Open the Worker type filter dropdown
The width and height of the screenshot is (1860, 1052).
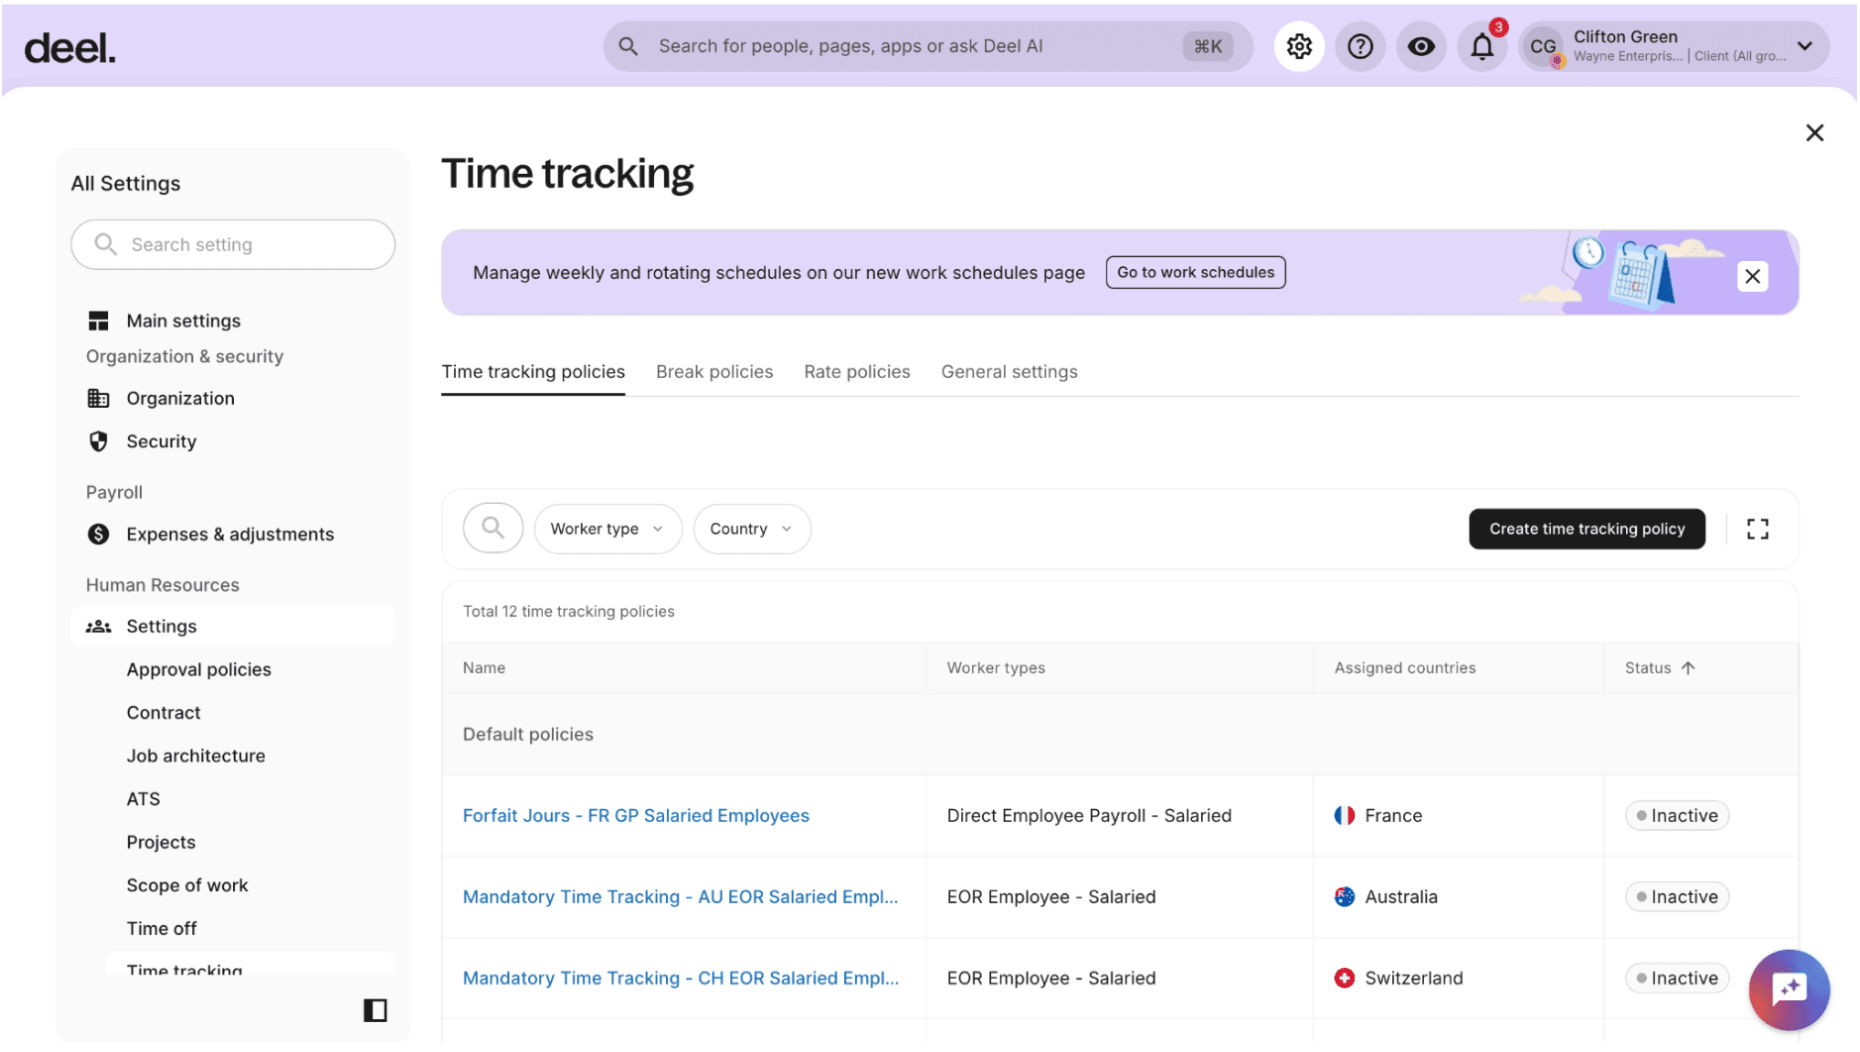pos(607,529)
